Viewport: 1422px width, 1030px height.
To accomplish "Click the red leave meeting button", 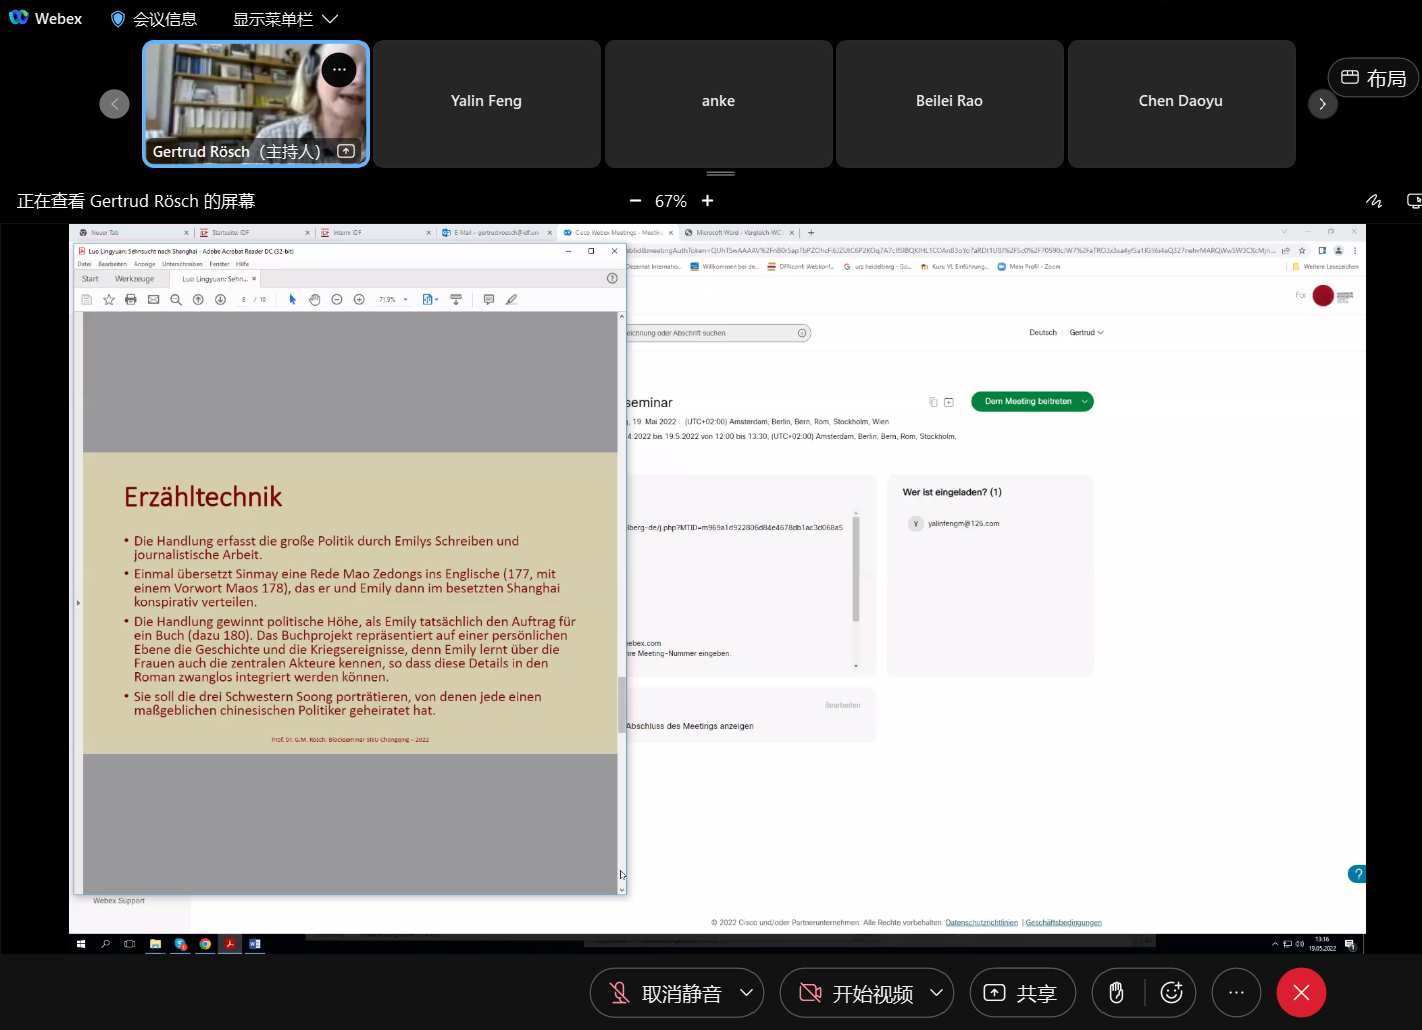I will [x=1301, y=993].
